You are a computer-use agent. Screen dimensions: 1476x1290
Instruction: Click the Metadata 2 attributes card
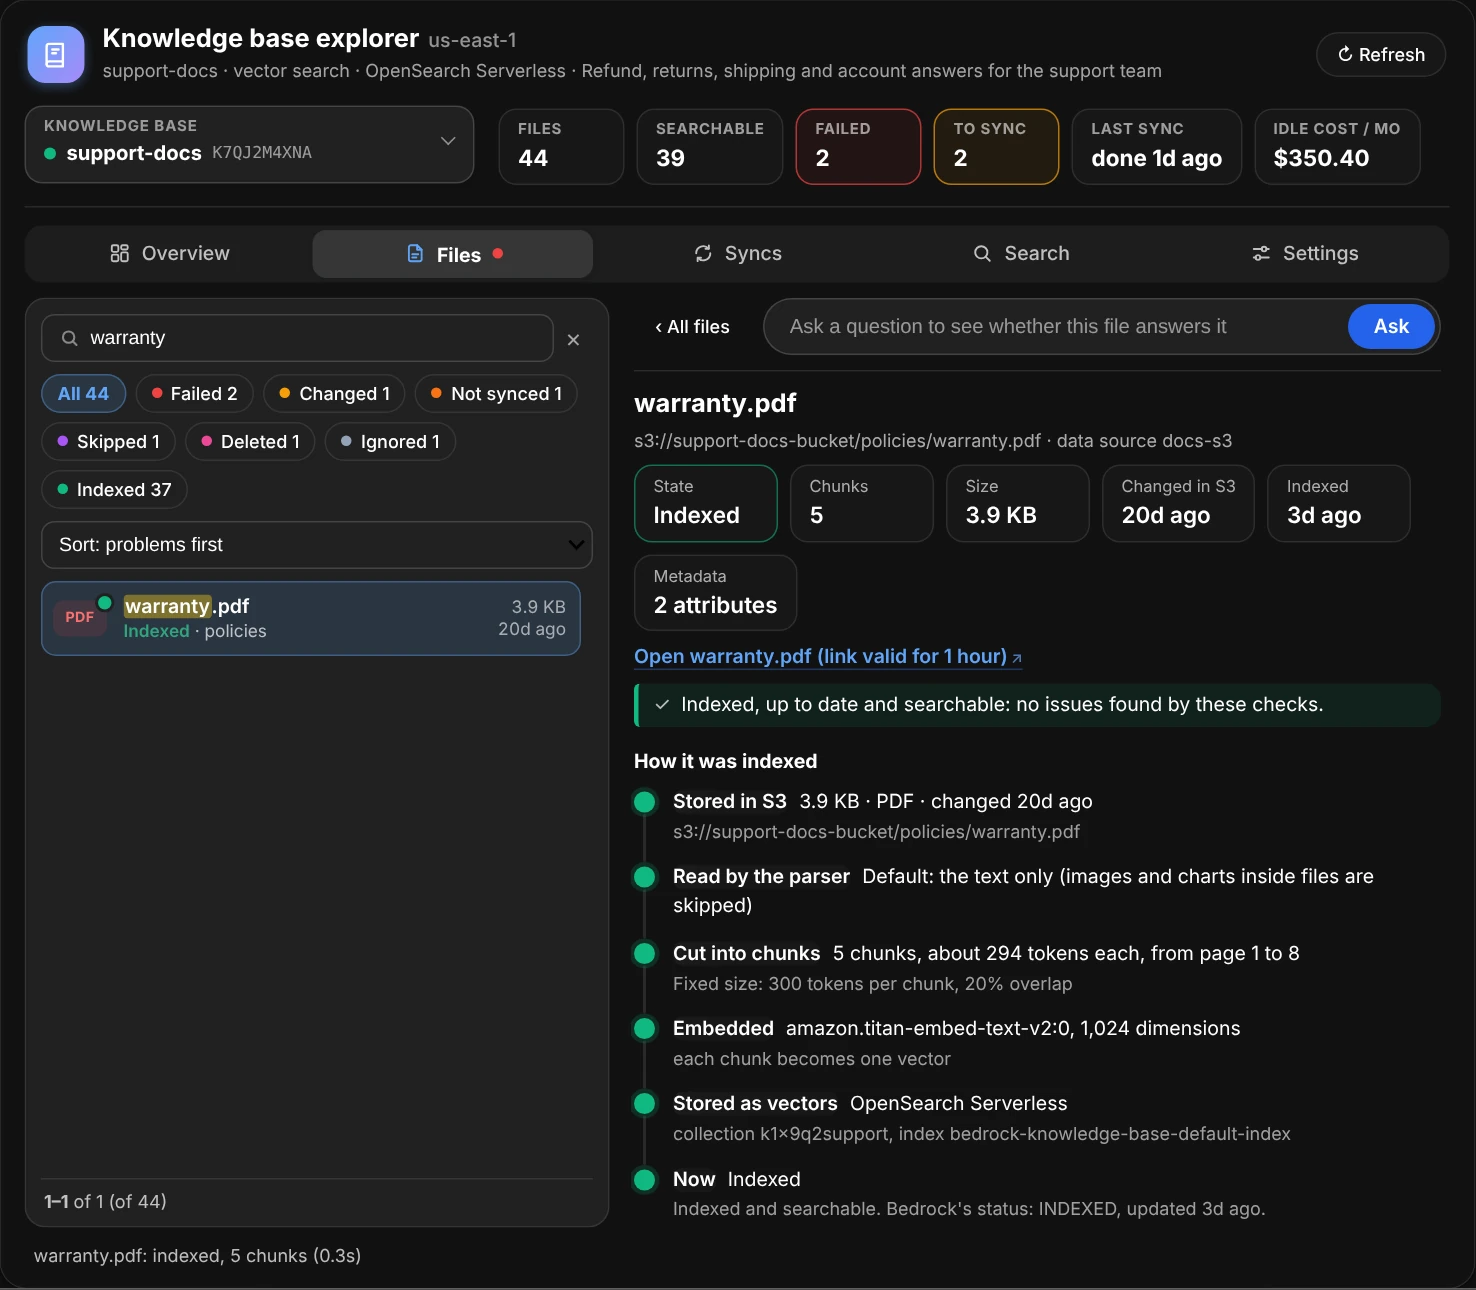[x=716, y=593]
